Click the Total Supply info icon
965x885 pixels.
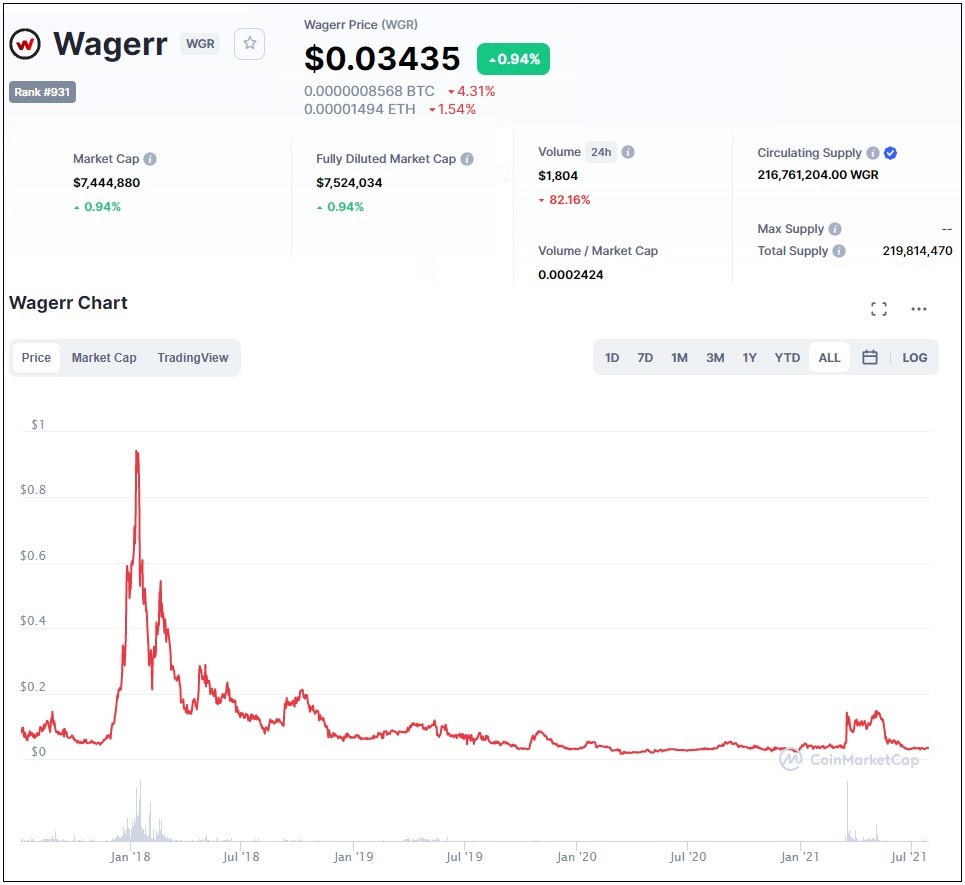[839, 251]
